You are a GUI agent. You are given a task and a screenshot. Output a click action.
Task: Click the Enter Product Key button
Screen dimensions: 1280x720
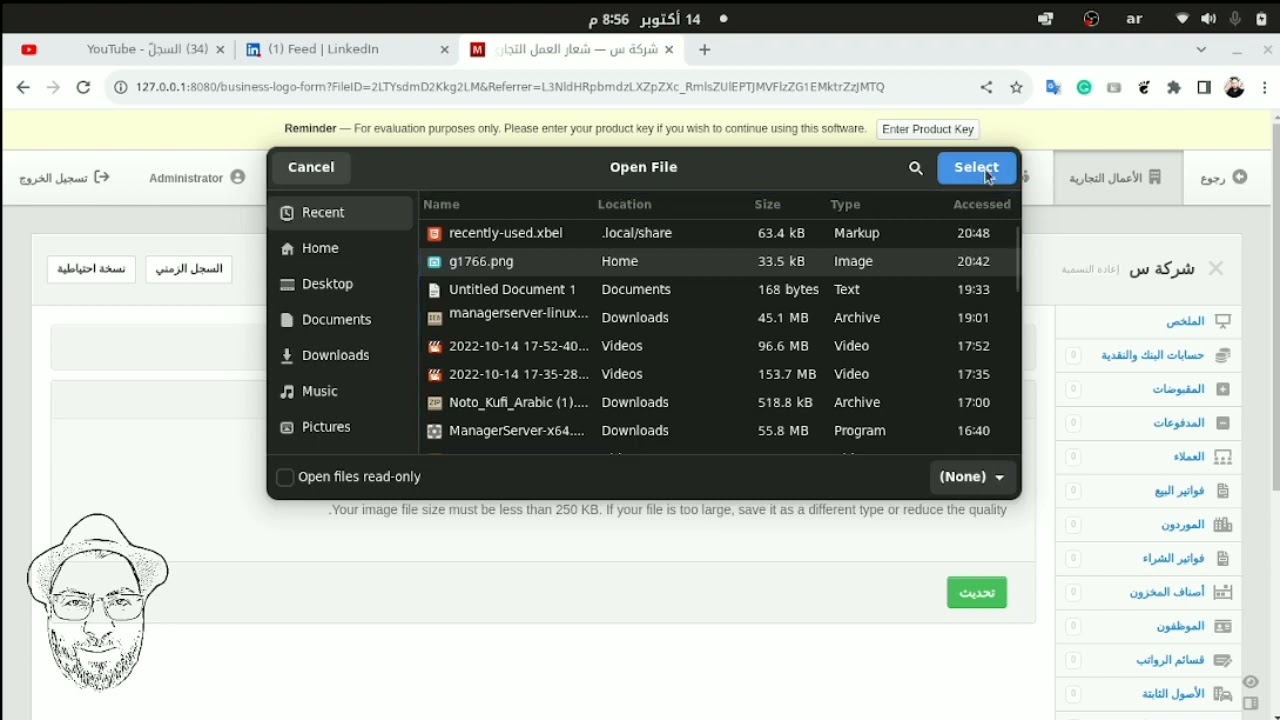pos(928,129)
